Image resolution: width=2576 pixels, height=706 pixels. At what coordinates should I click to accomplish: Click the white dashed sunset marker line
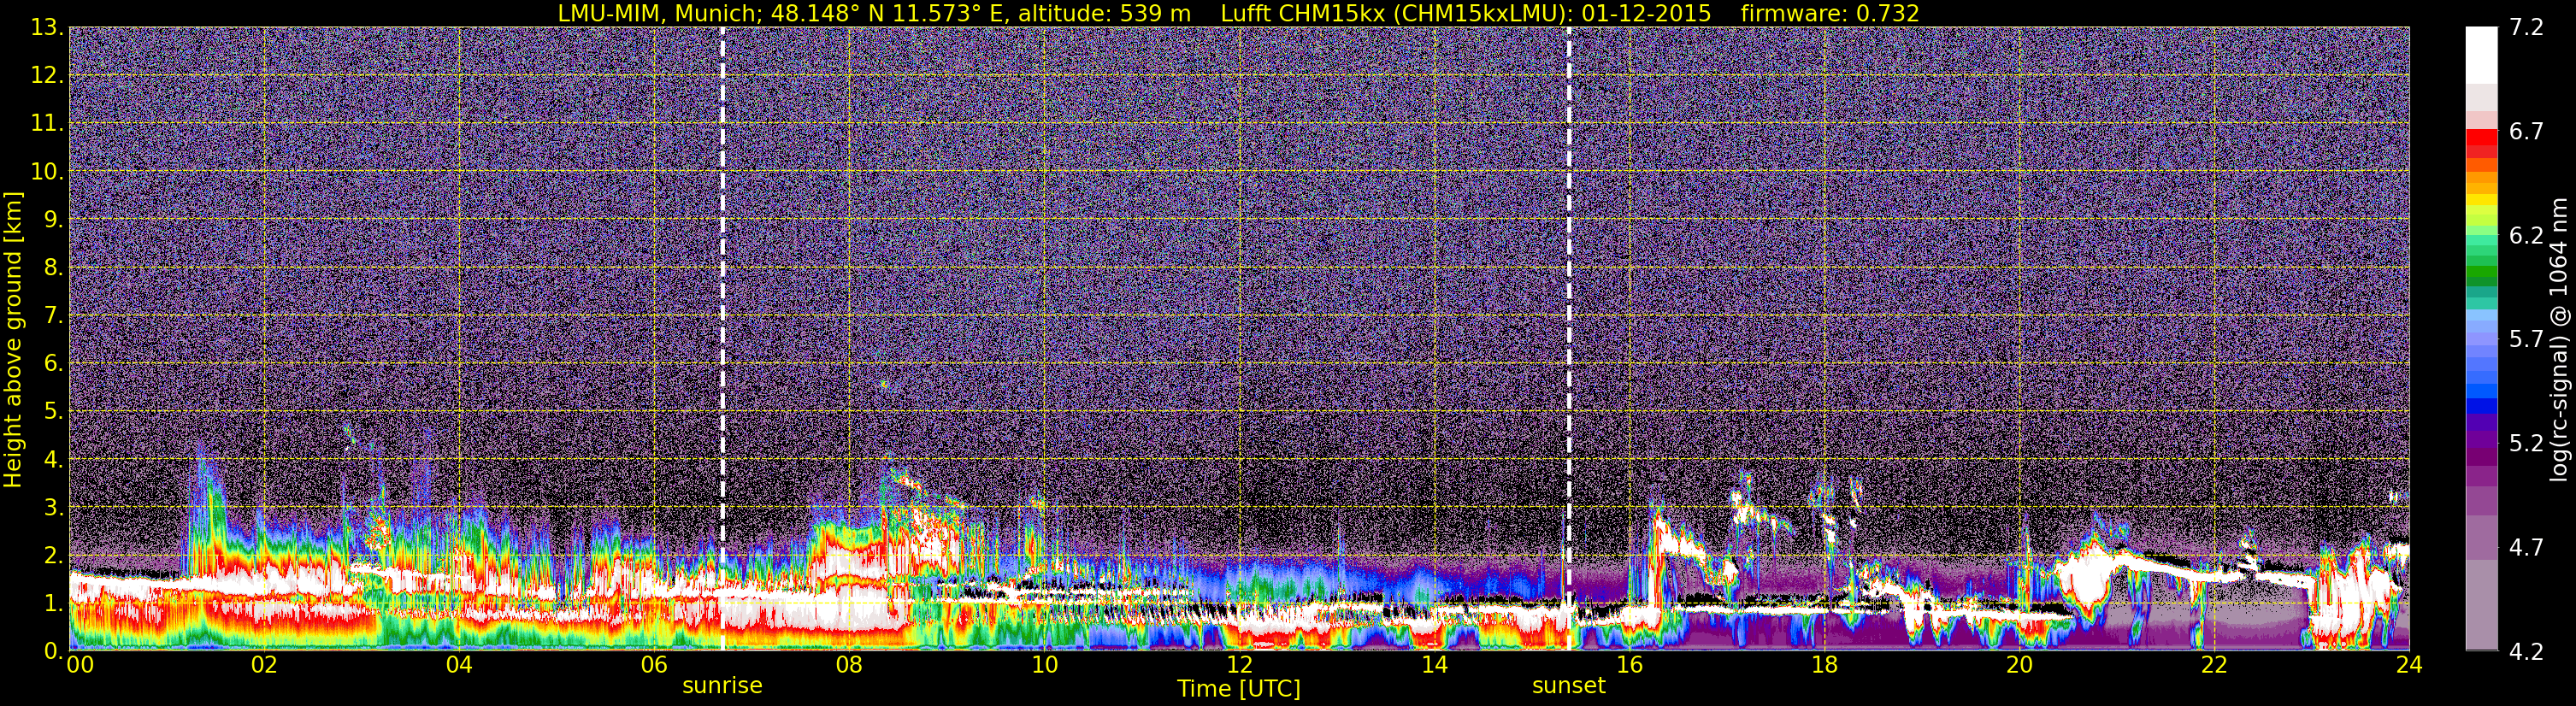[x=1568, y=338]
